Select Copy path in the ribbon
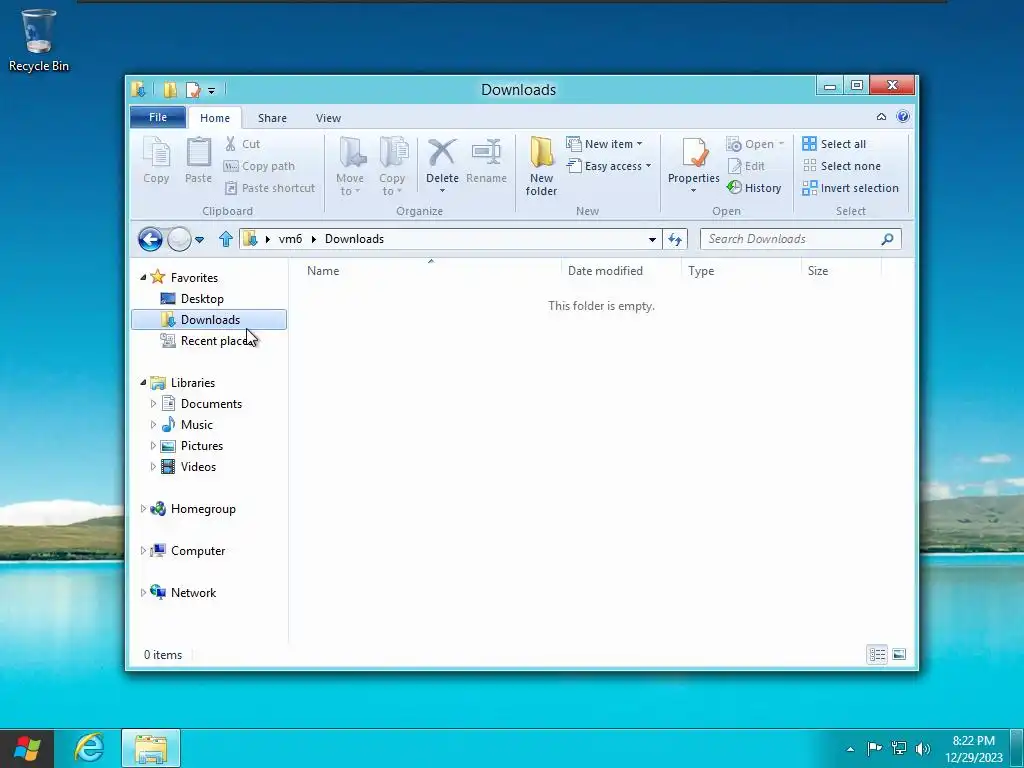The width and height of the screenshot is (1024, 768). 260,166
